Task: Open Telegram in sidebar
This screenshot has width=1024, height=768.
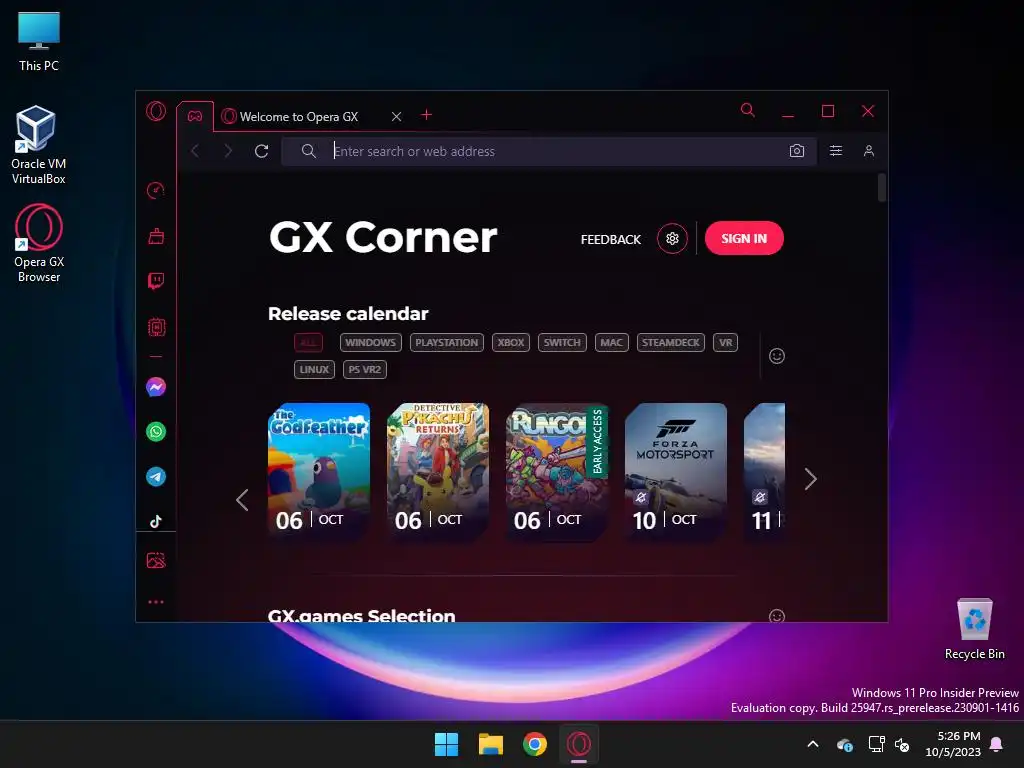Action: pos(155,477)
